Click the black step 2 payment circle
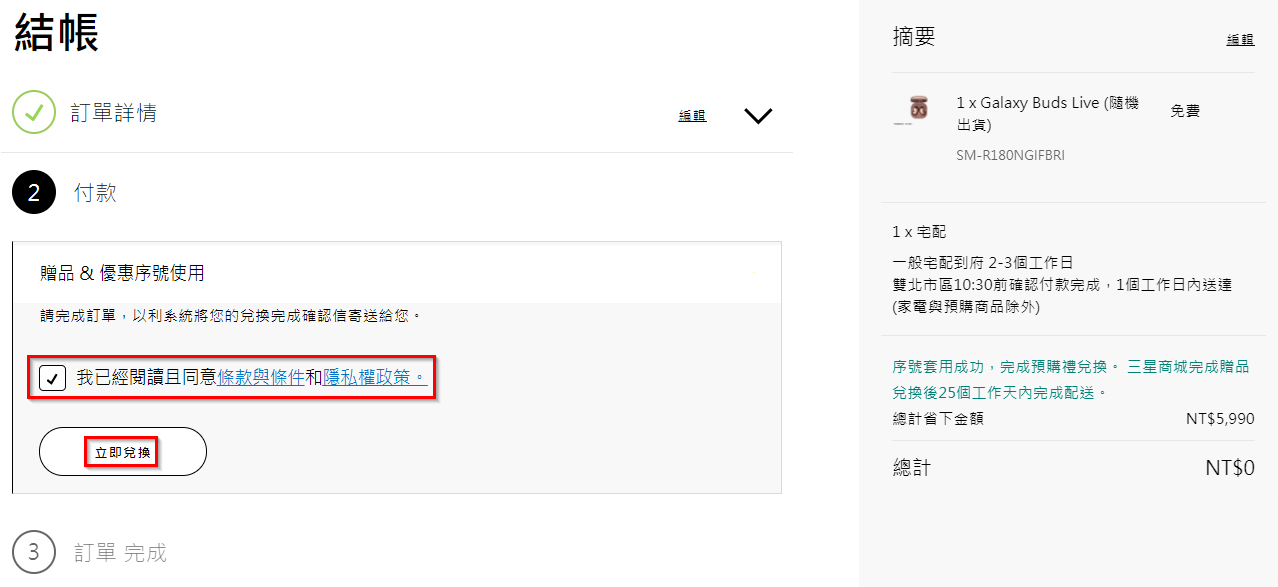This screenshot has height=587, width=1278. click(x=34, y=192)
